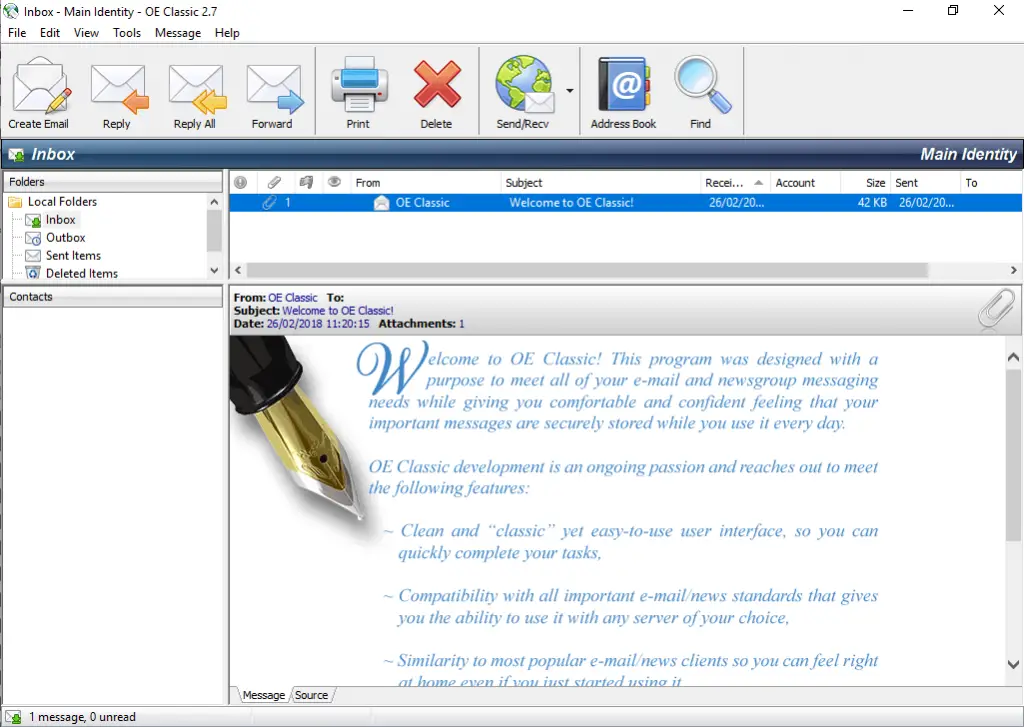This screenshot has height=727, width=1024.
Task: Delete the selected email
Action: coord(437,90)
